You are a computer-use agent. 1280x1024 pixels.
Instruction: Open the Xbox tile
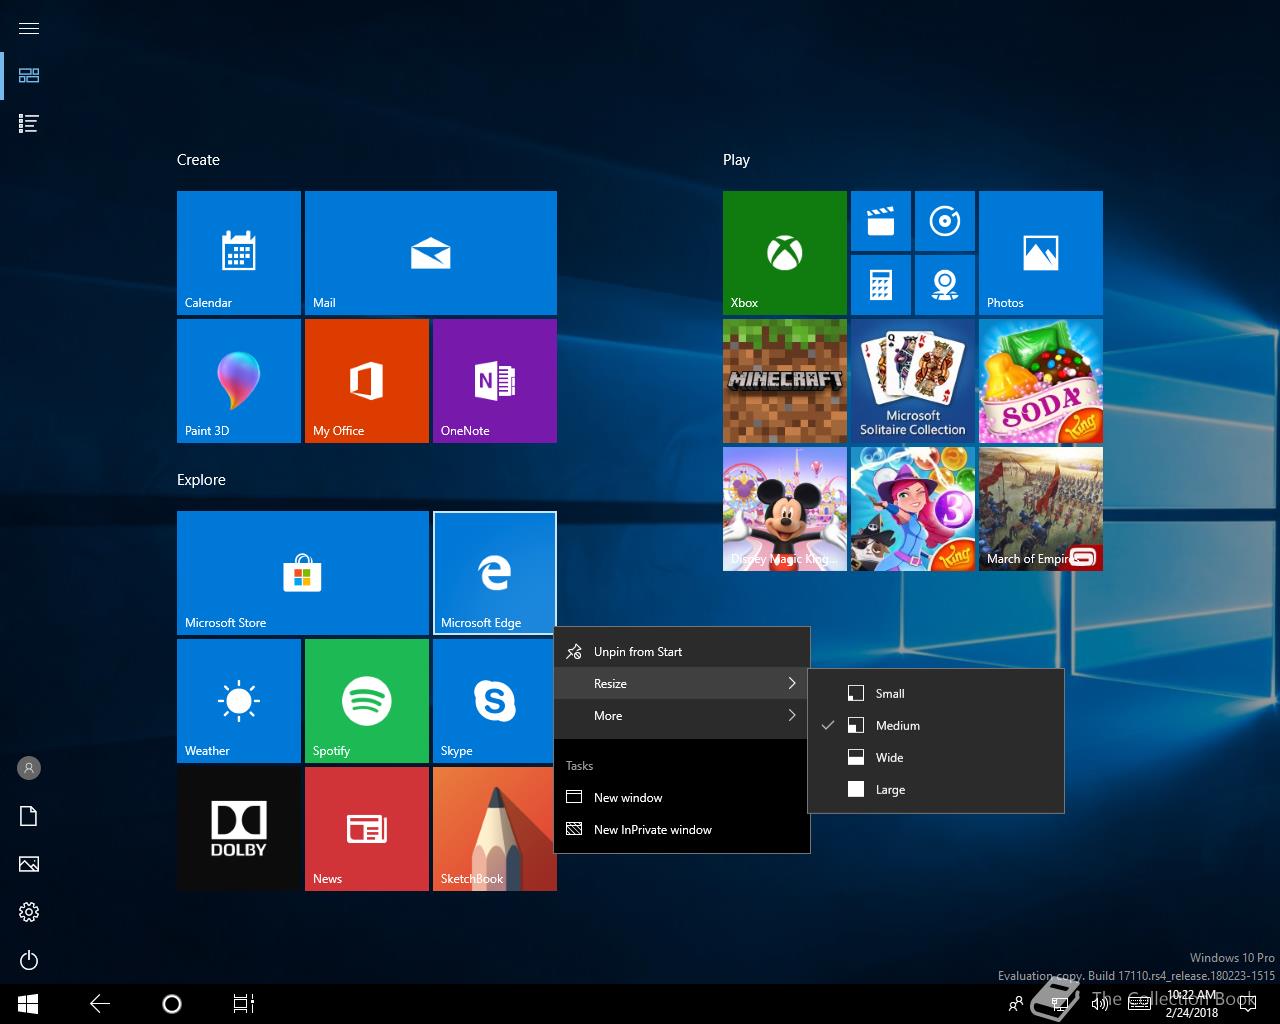pyautogui.click(x=785, y=253)
